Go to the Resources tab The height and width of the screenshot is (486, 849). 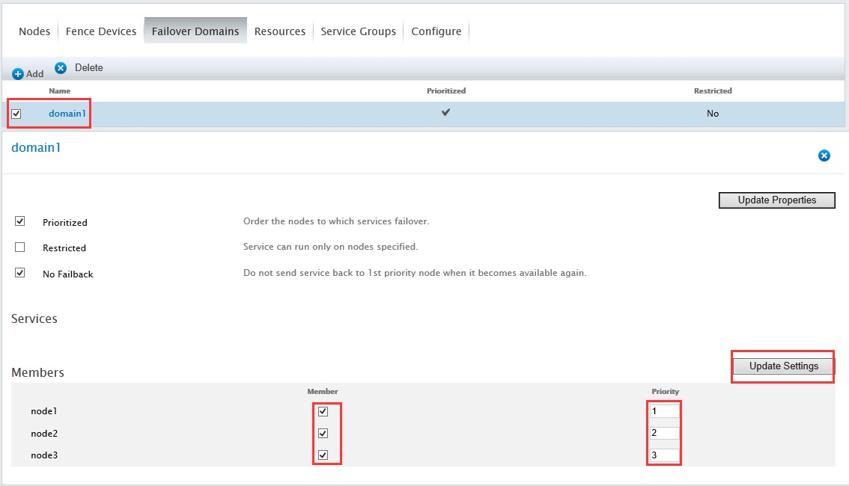pyautogui.click(x=280, y=31)
